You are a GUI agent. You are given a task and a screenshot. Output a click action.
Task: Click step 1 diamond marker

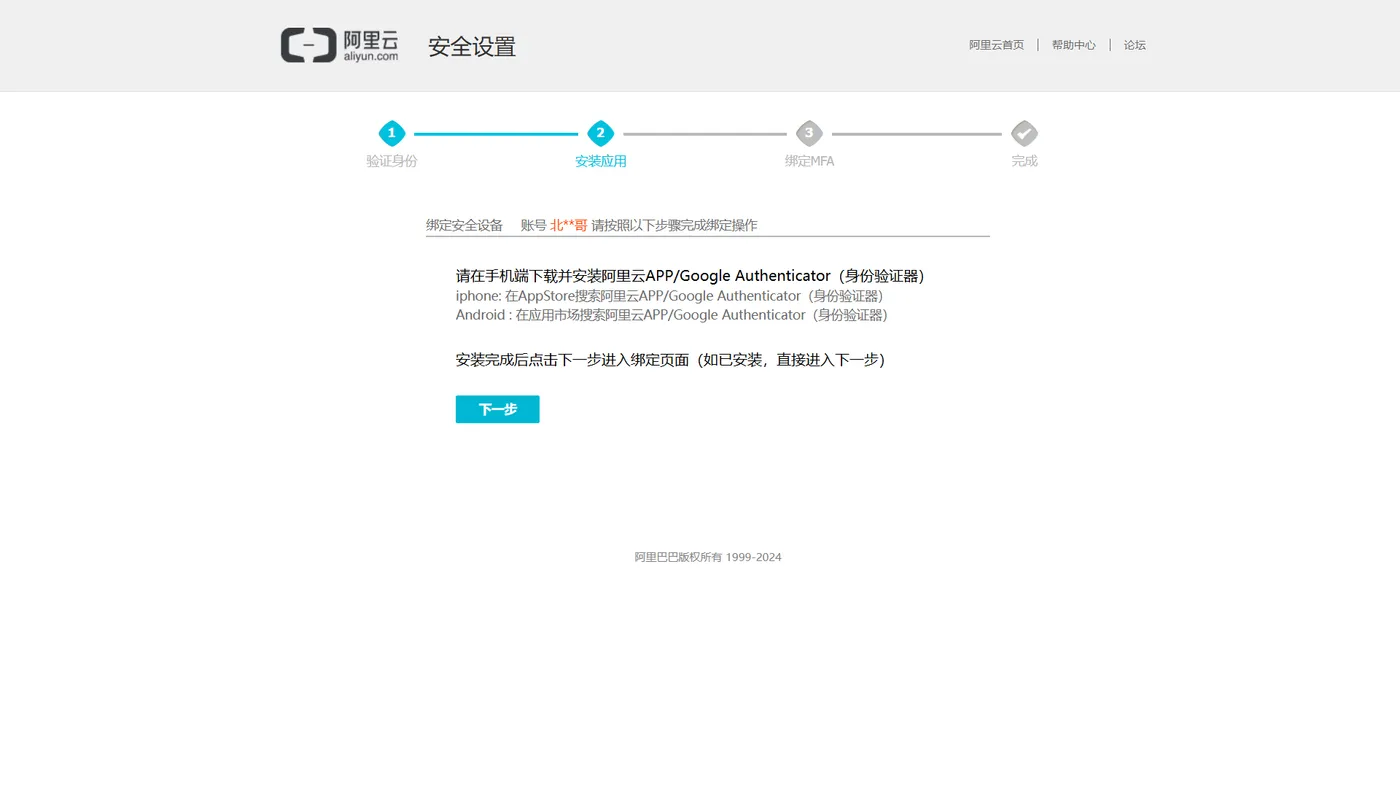[x=392, y=133]
